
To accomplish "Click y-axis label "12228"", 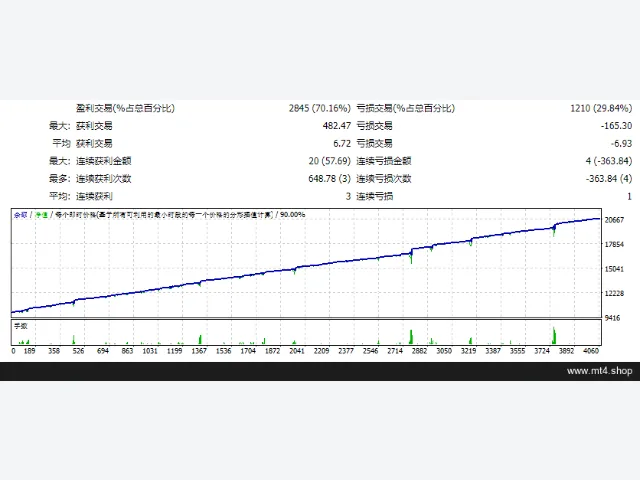I will [614, 293].
